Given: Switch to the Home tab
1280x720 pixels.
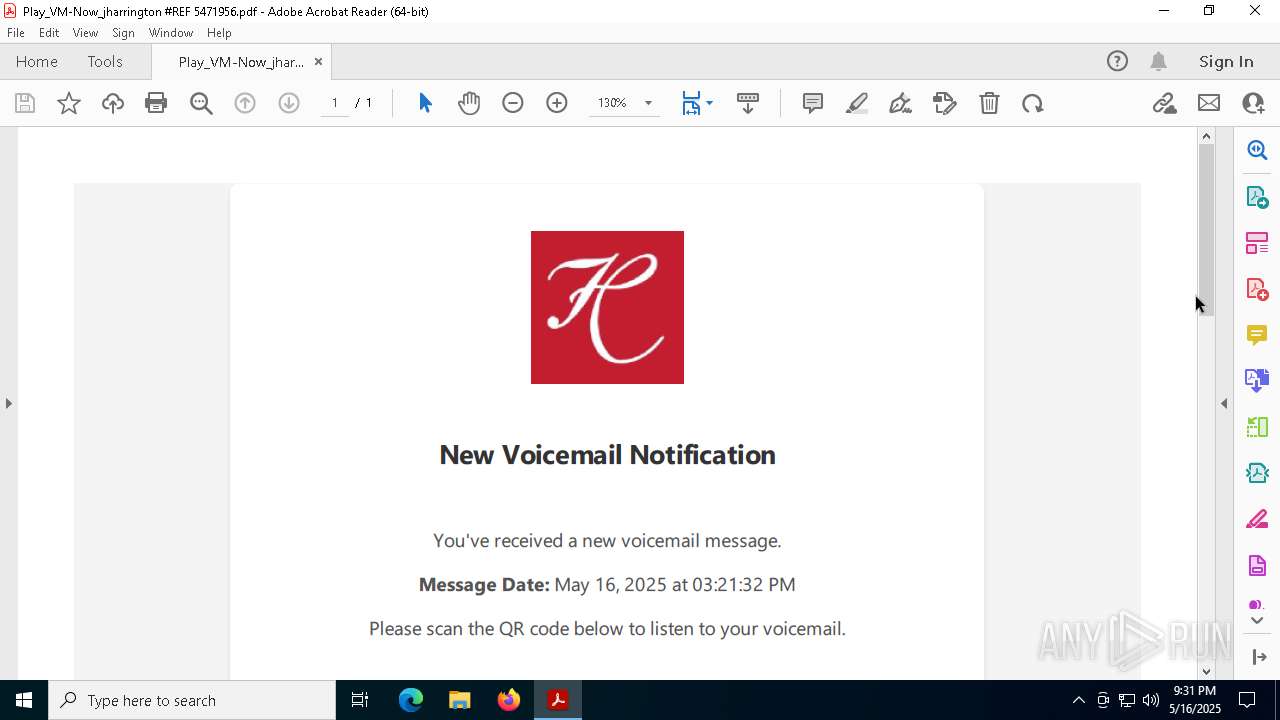Looking at the screenshot, I should tap(37, 61).
